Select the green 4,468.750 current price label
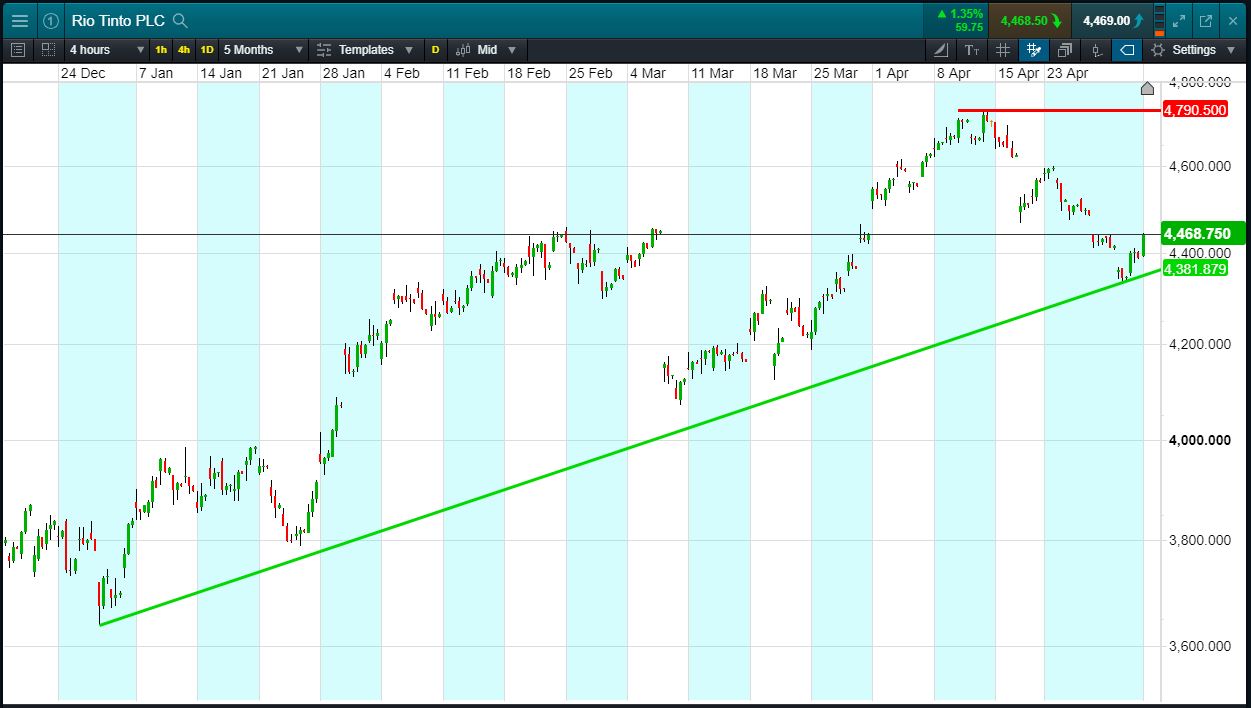This screenshot has height=708, width=1251. (x=1202, y=234)
